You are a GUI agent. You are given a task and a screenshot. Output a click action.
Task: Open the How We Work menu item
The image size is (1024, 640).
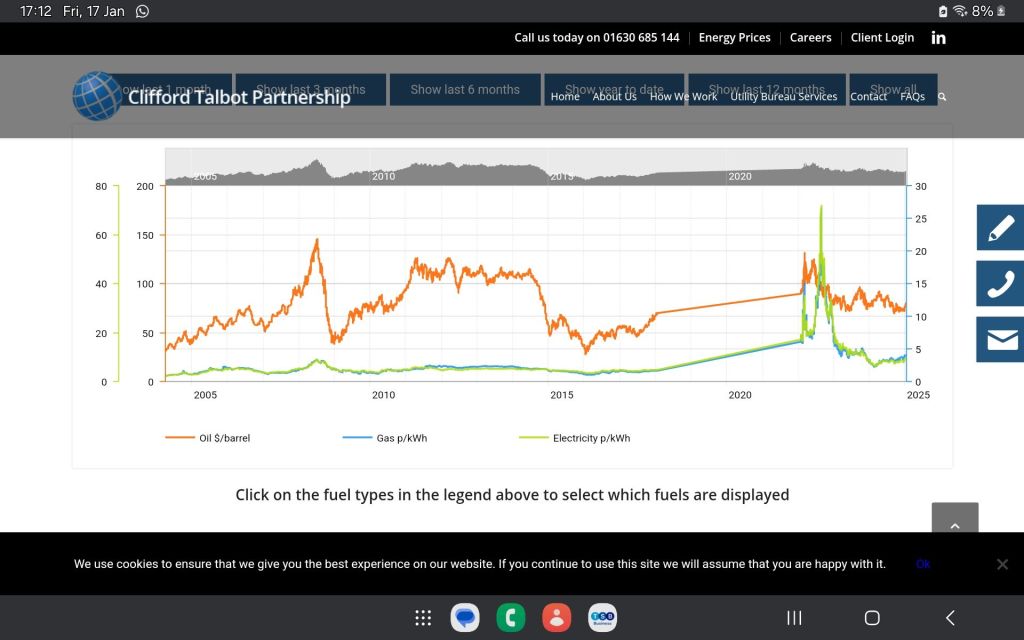[x=683, y=97]
